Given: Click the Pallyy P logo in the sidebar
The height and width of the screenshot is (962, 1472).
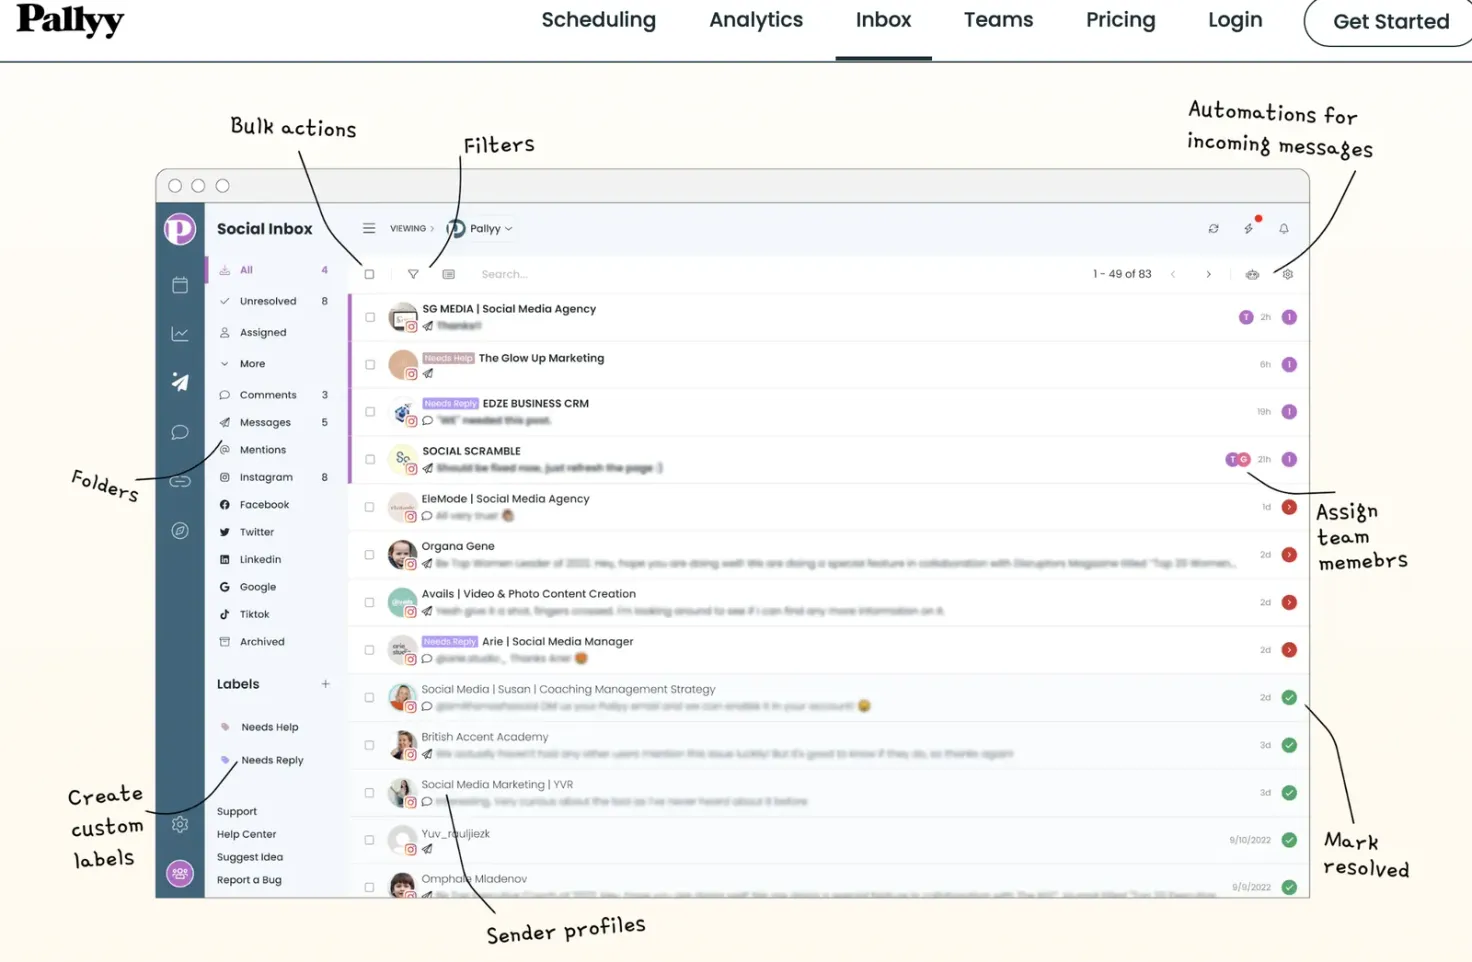Looking at the screenshot, I should (180, 229).
